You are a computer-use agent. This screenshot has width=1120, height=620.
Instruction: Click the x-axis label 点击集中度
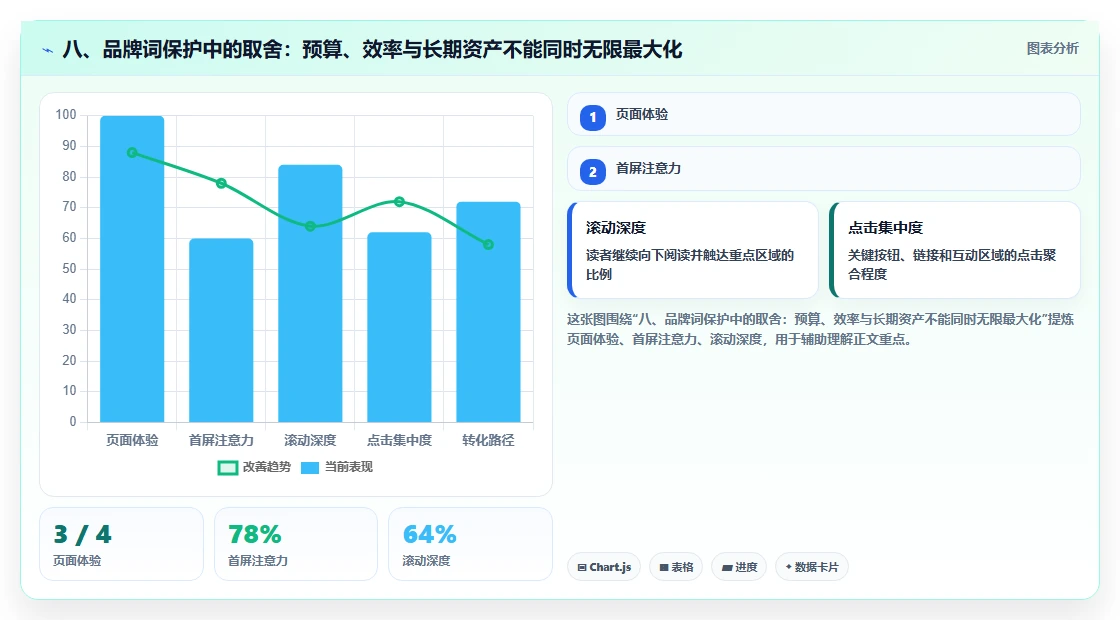coord(399,441)
